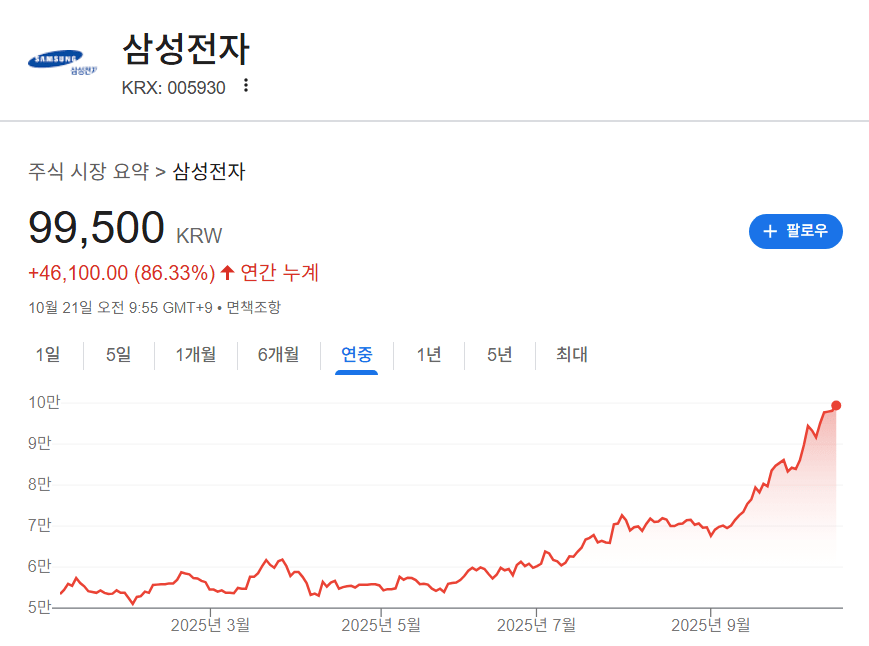
Task: Open the three-dot more options menu
Action: [x=246, y=86]
